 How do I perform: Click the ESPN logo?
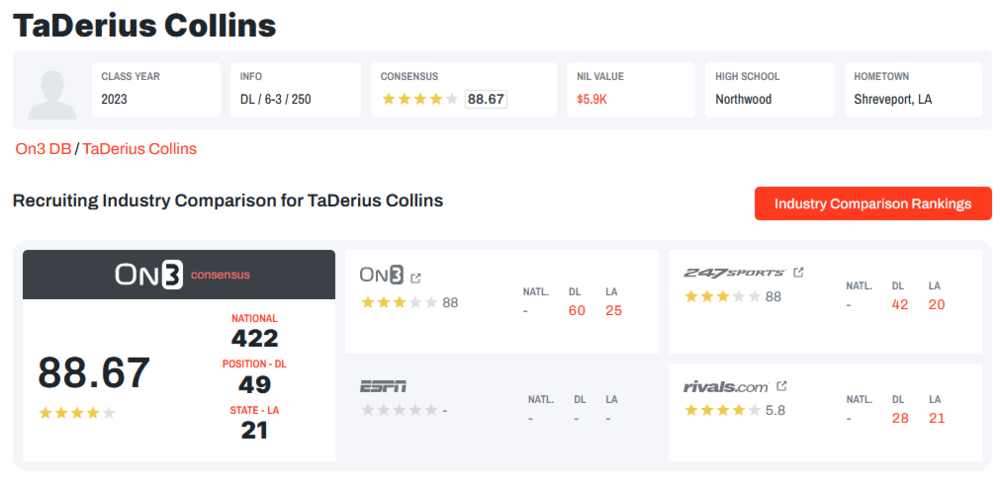pyautogui.click(x=383, y=386)
